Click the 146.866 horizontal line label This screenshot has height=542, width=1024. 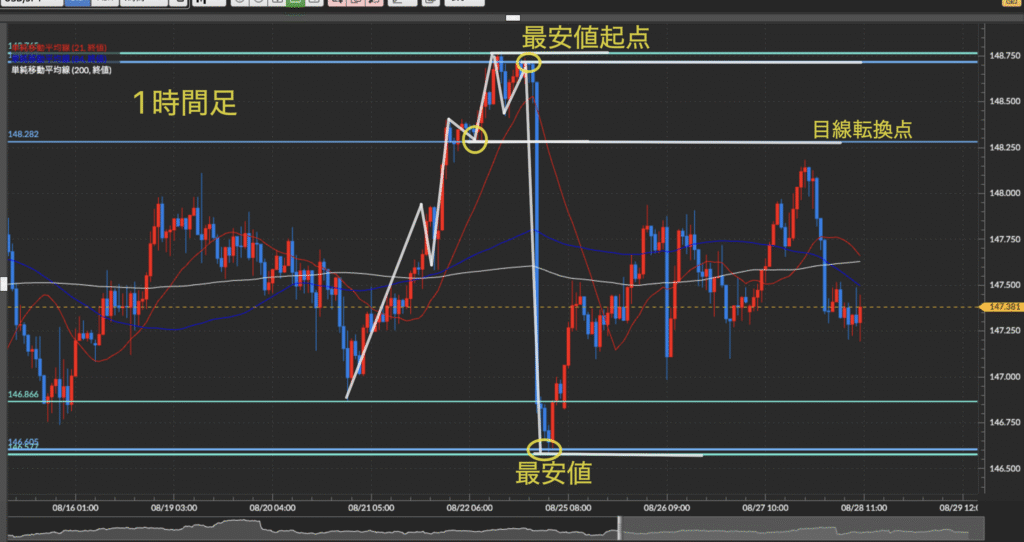tap(24, 394)
